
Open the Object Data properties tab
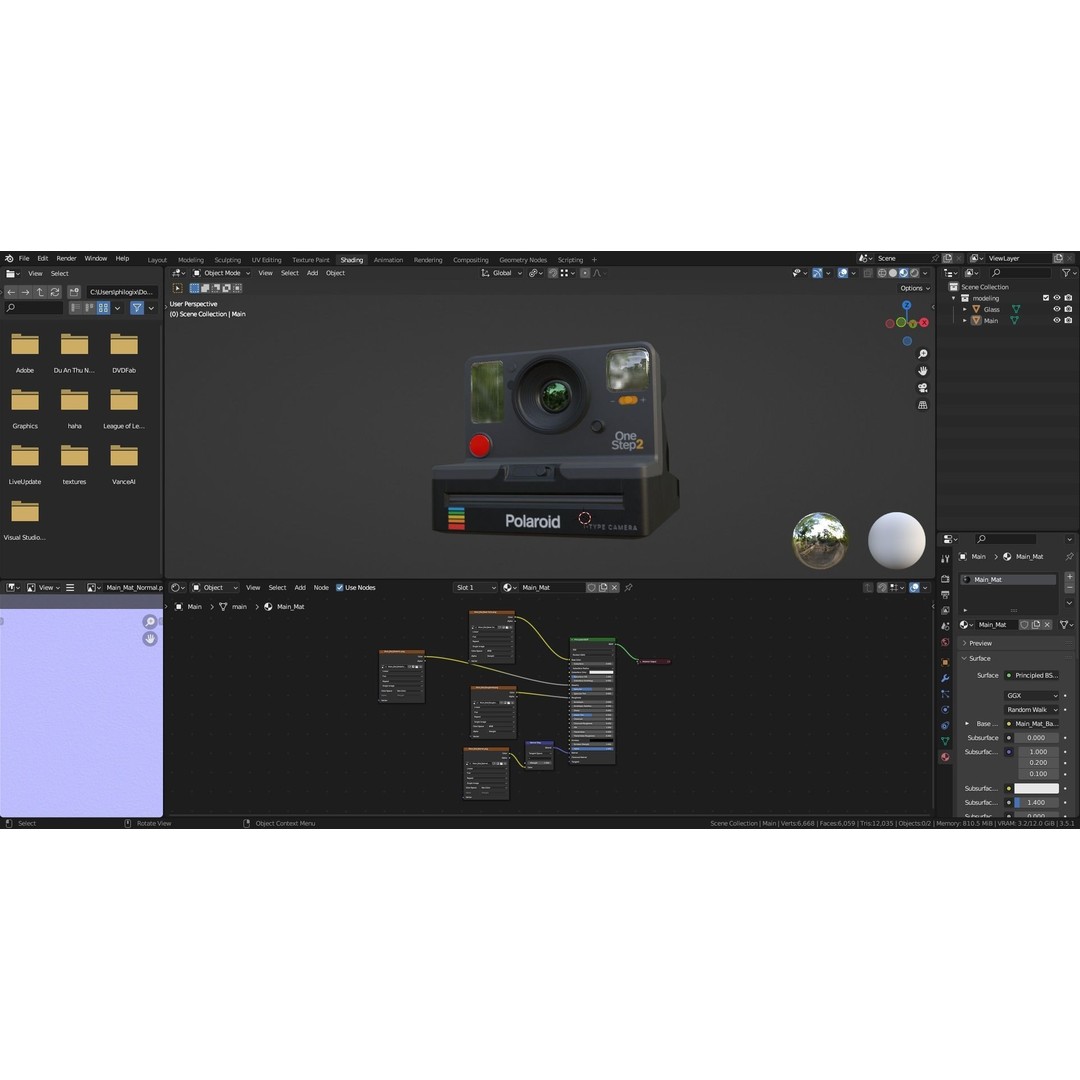pyautogui.click(x=945, y=741)
